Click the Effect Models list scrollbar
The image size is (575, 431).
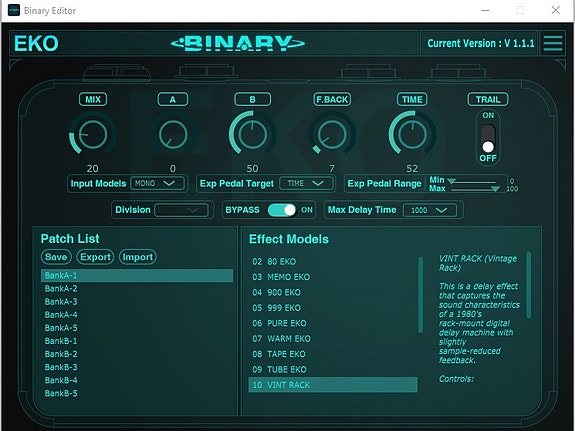click(x=420, y=295)
